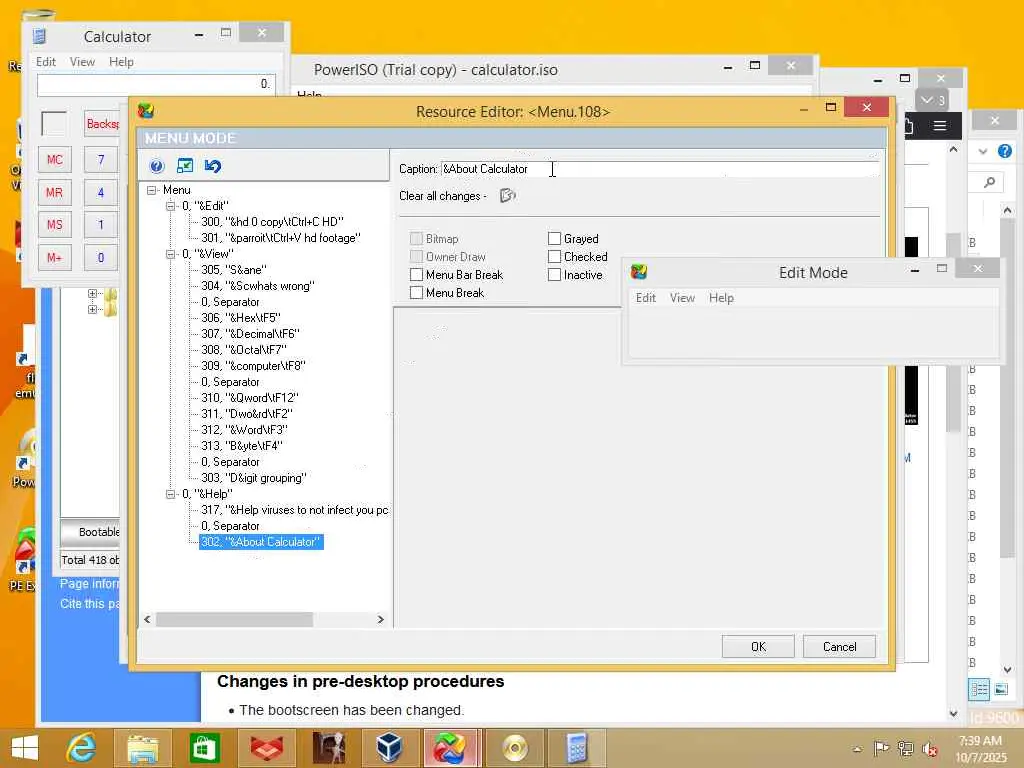
Task: Select tree item 306 "&Hex\tF5"
Action: [x=240, y=318]
